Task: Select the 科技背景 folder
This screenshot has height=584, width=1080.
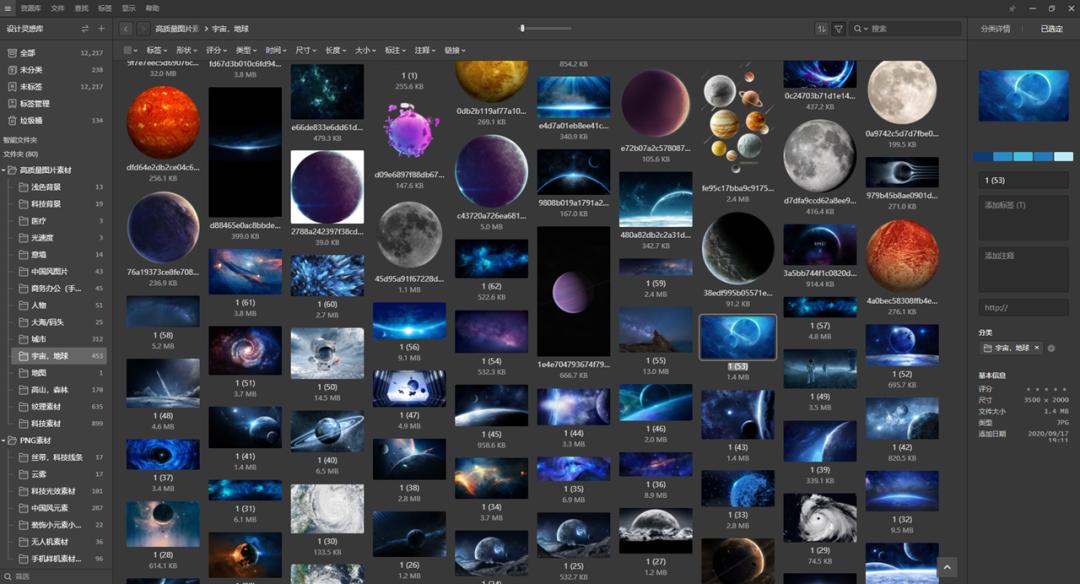Action: tap(46, 204)
